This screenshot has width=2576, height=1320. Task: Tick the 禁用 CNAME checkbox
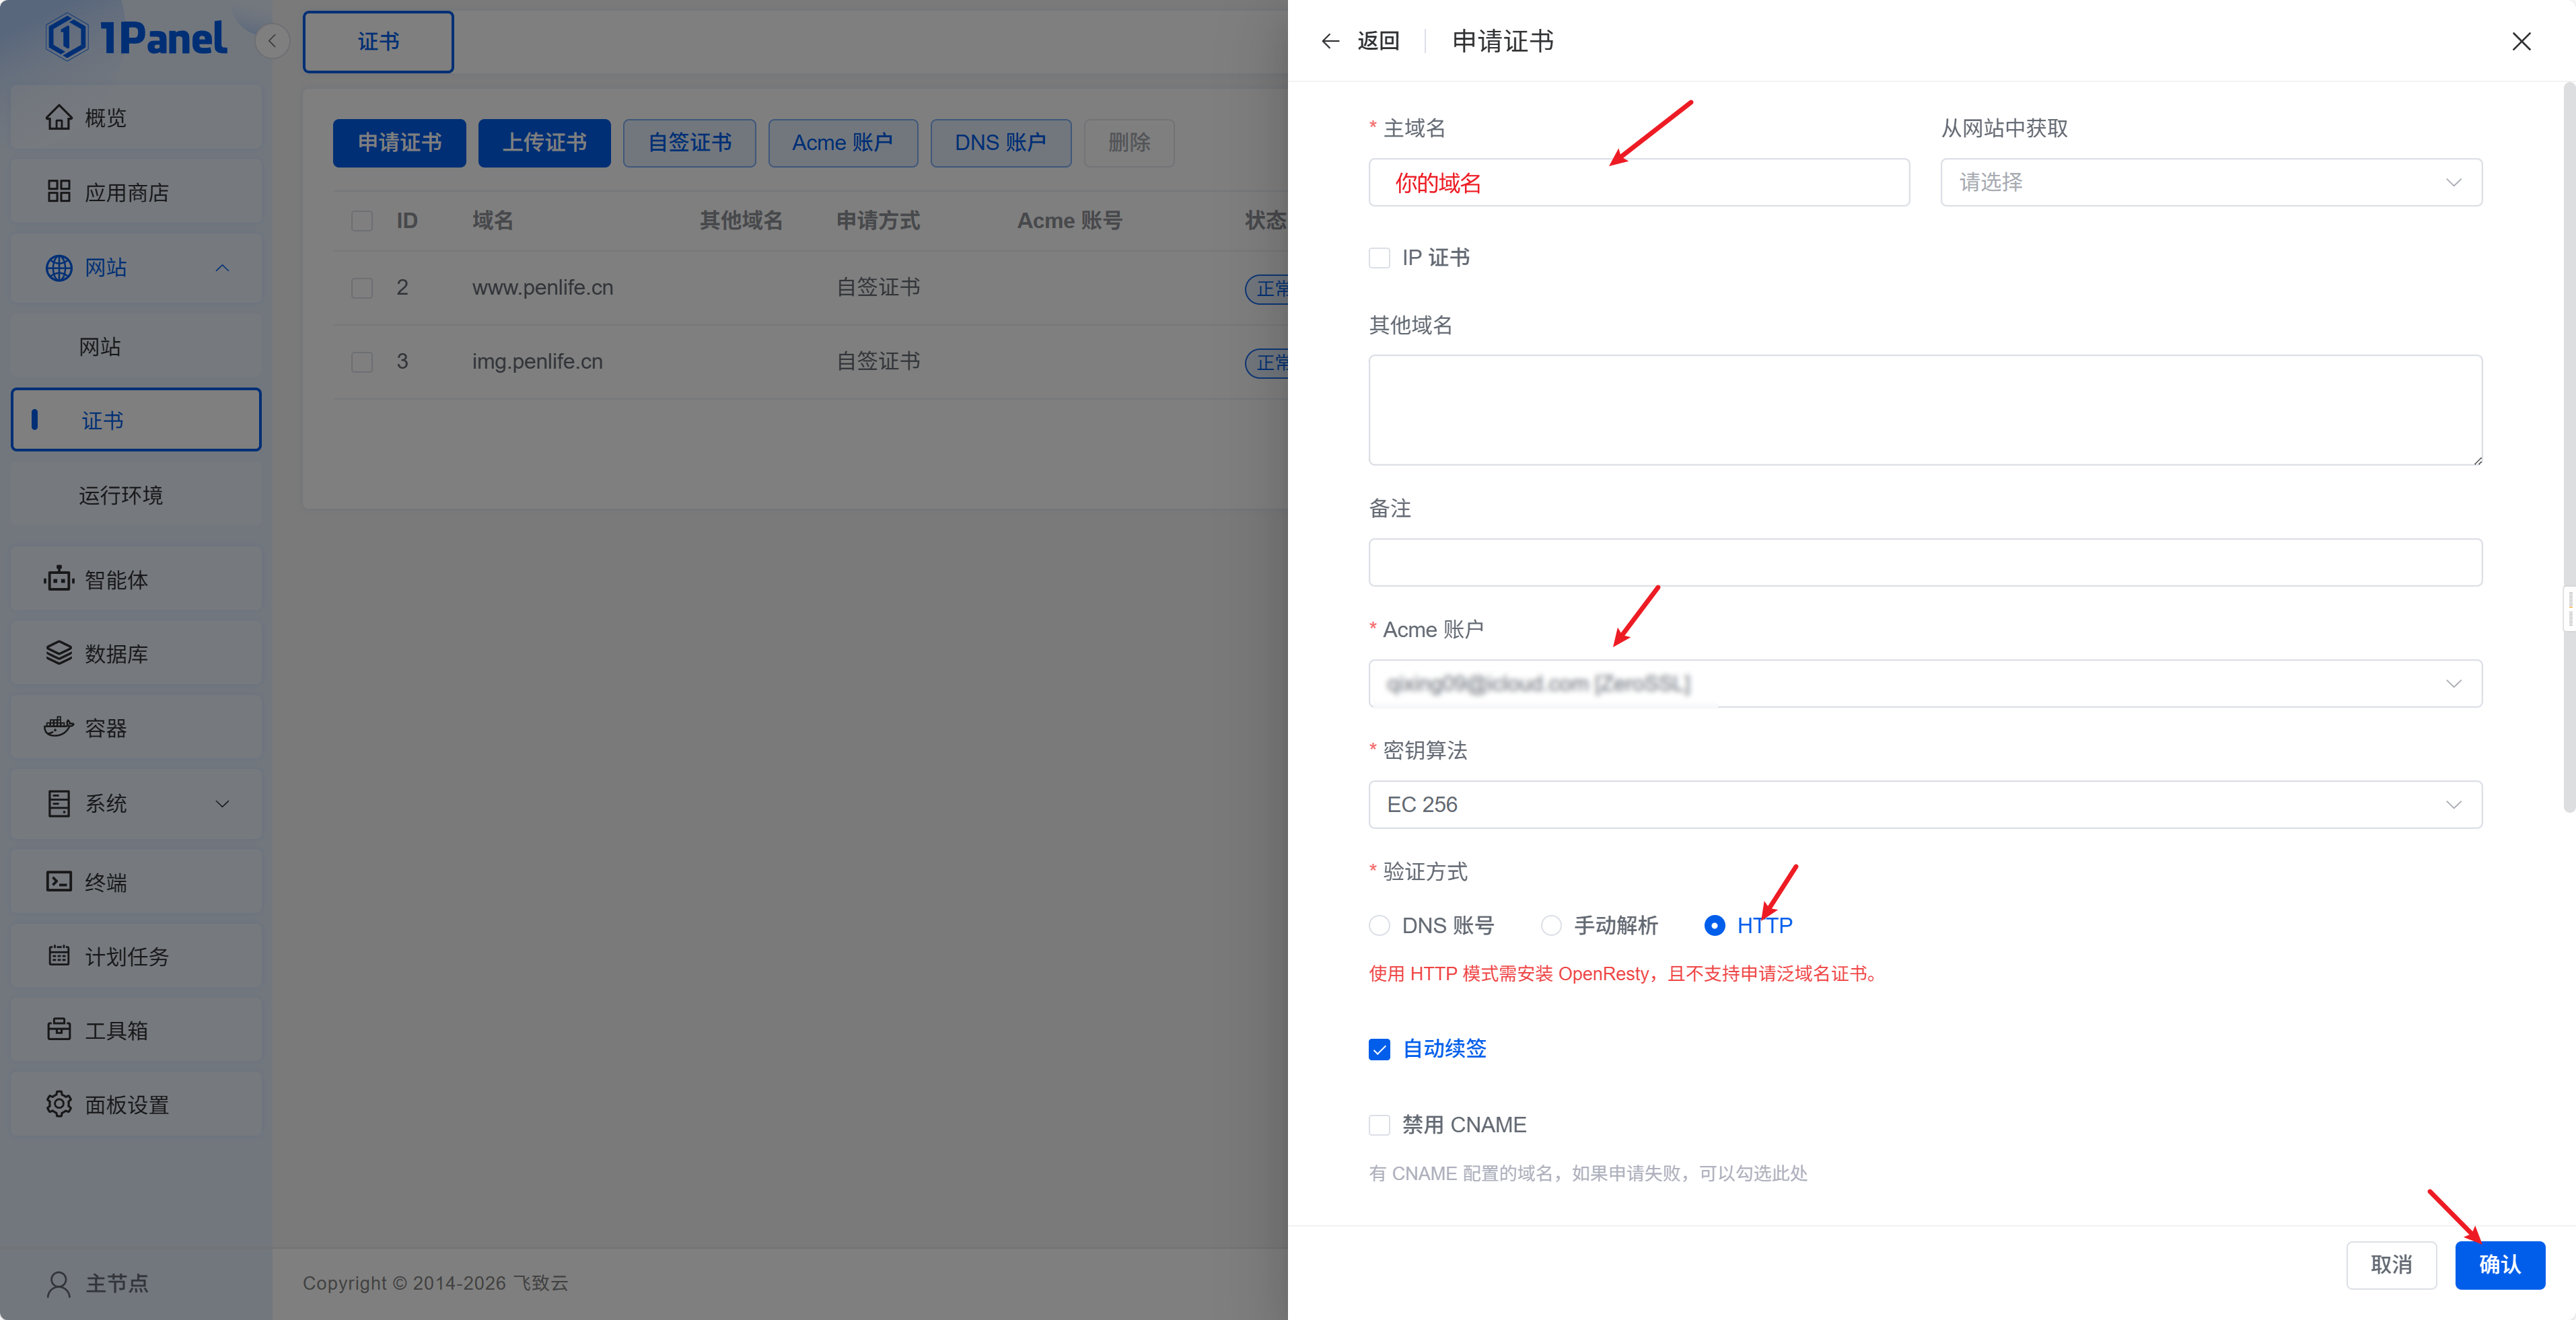point(1379,1125)
